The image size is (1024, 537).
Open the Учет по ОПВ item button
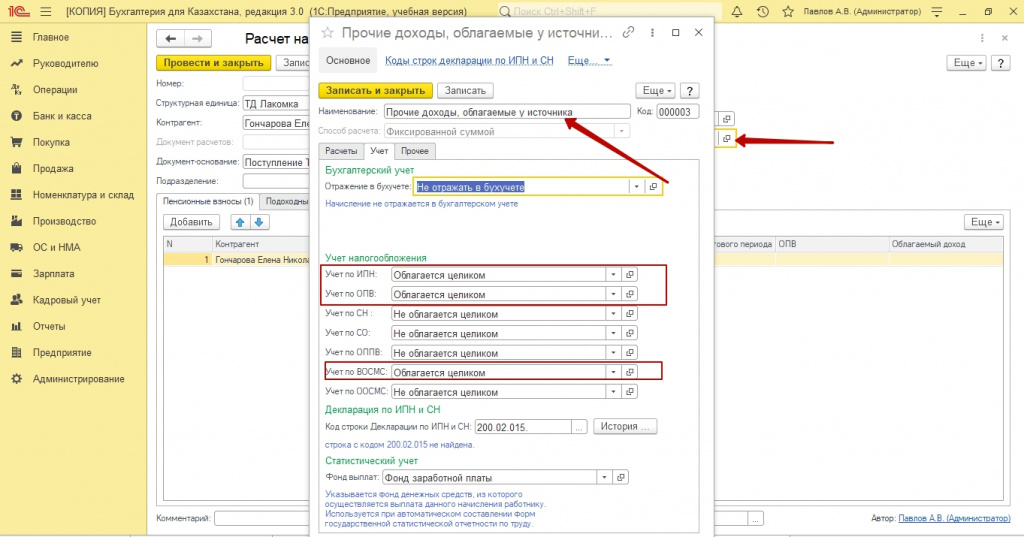[x=630, y=295]
